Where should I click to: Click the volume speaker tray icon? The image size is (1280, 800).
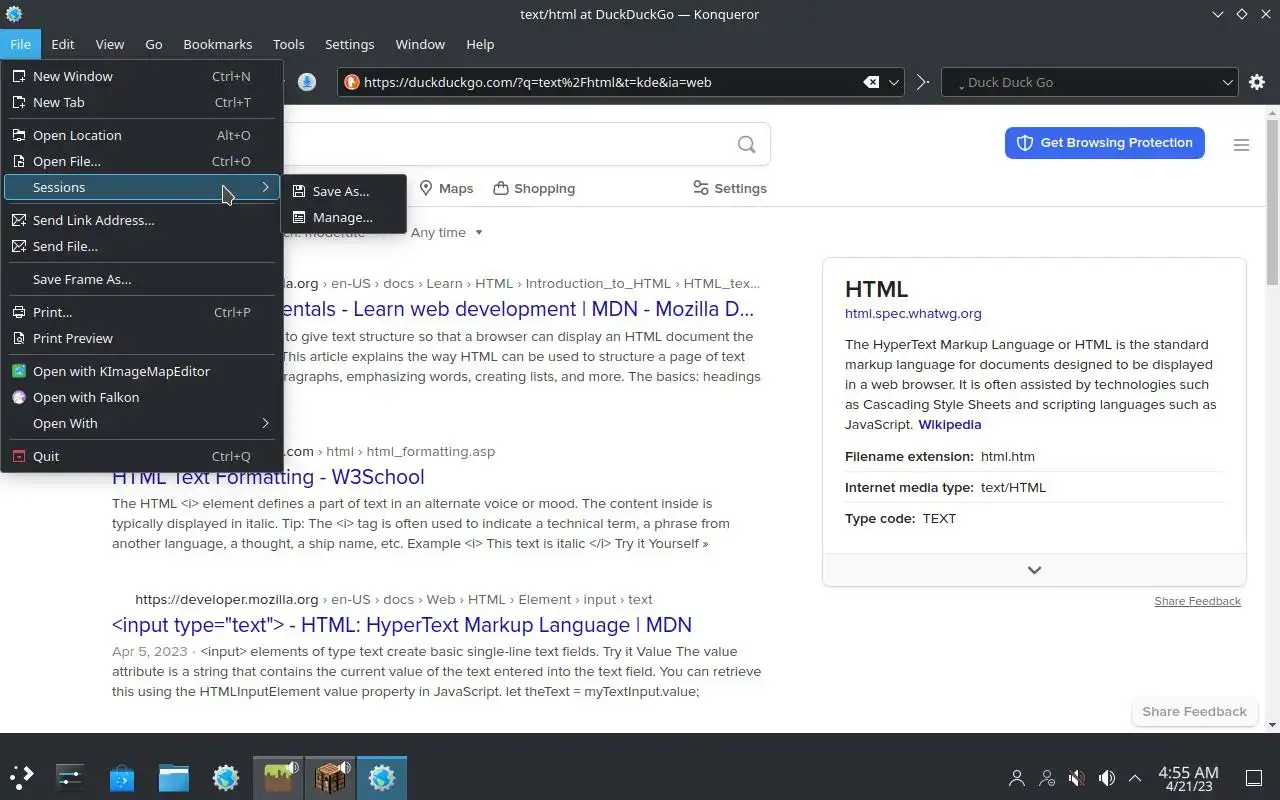pyautogui.click(x=1106, y=777)
